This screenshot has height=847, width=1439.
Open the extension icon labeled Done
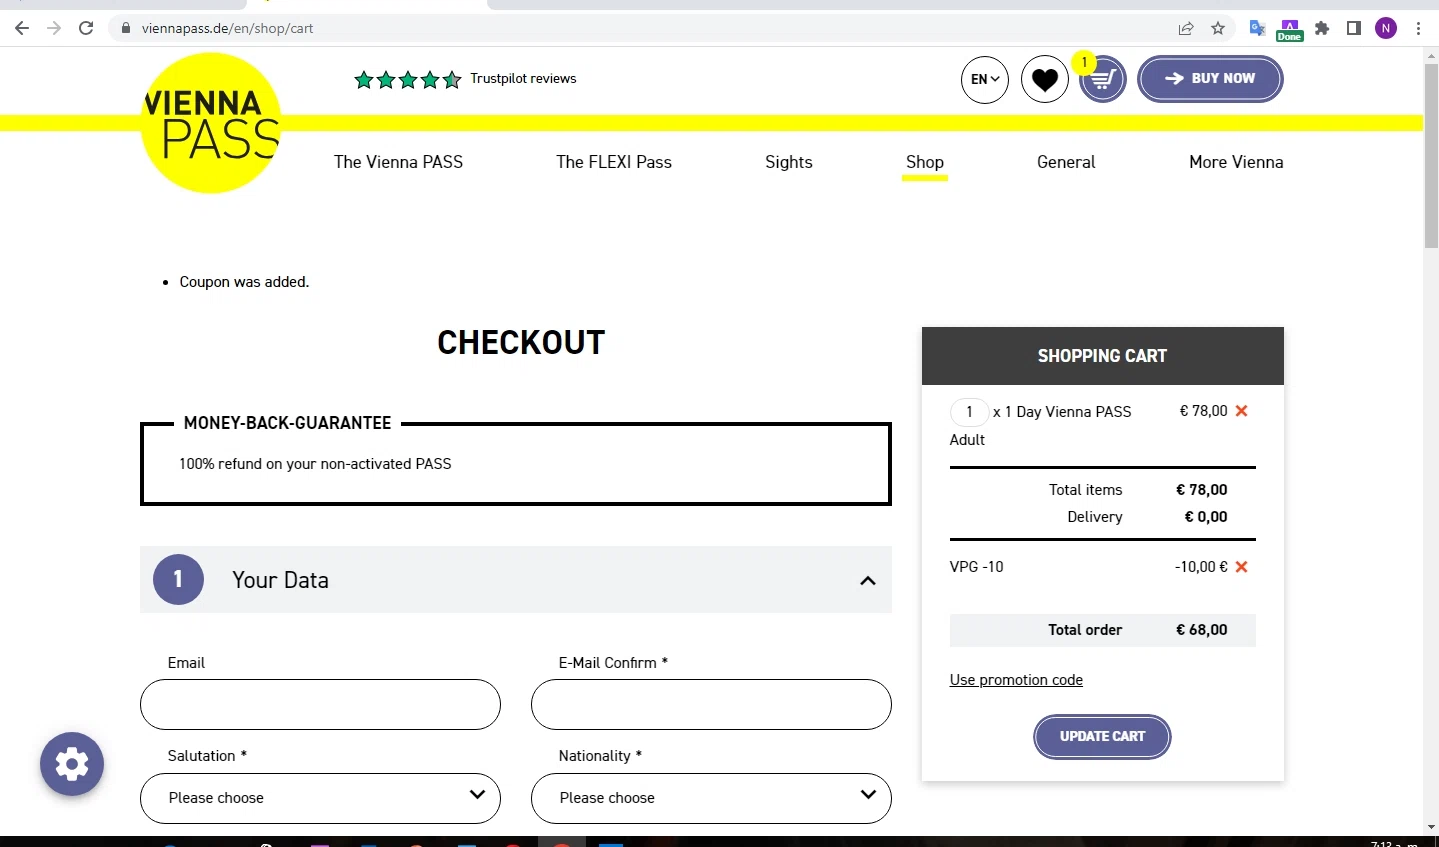point(1290,29)
